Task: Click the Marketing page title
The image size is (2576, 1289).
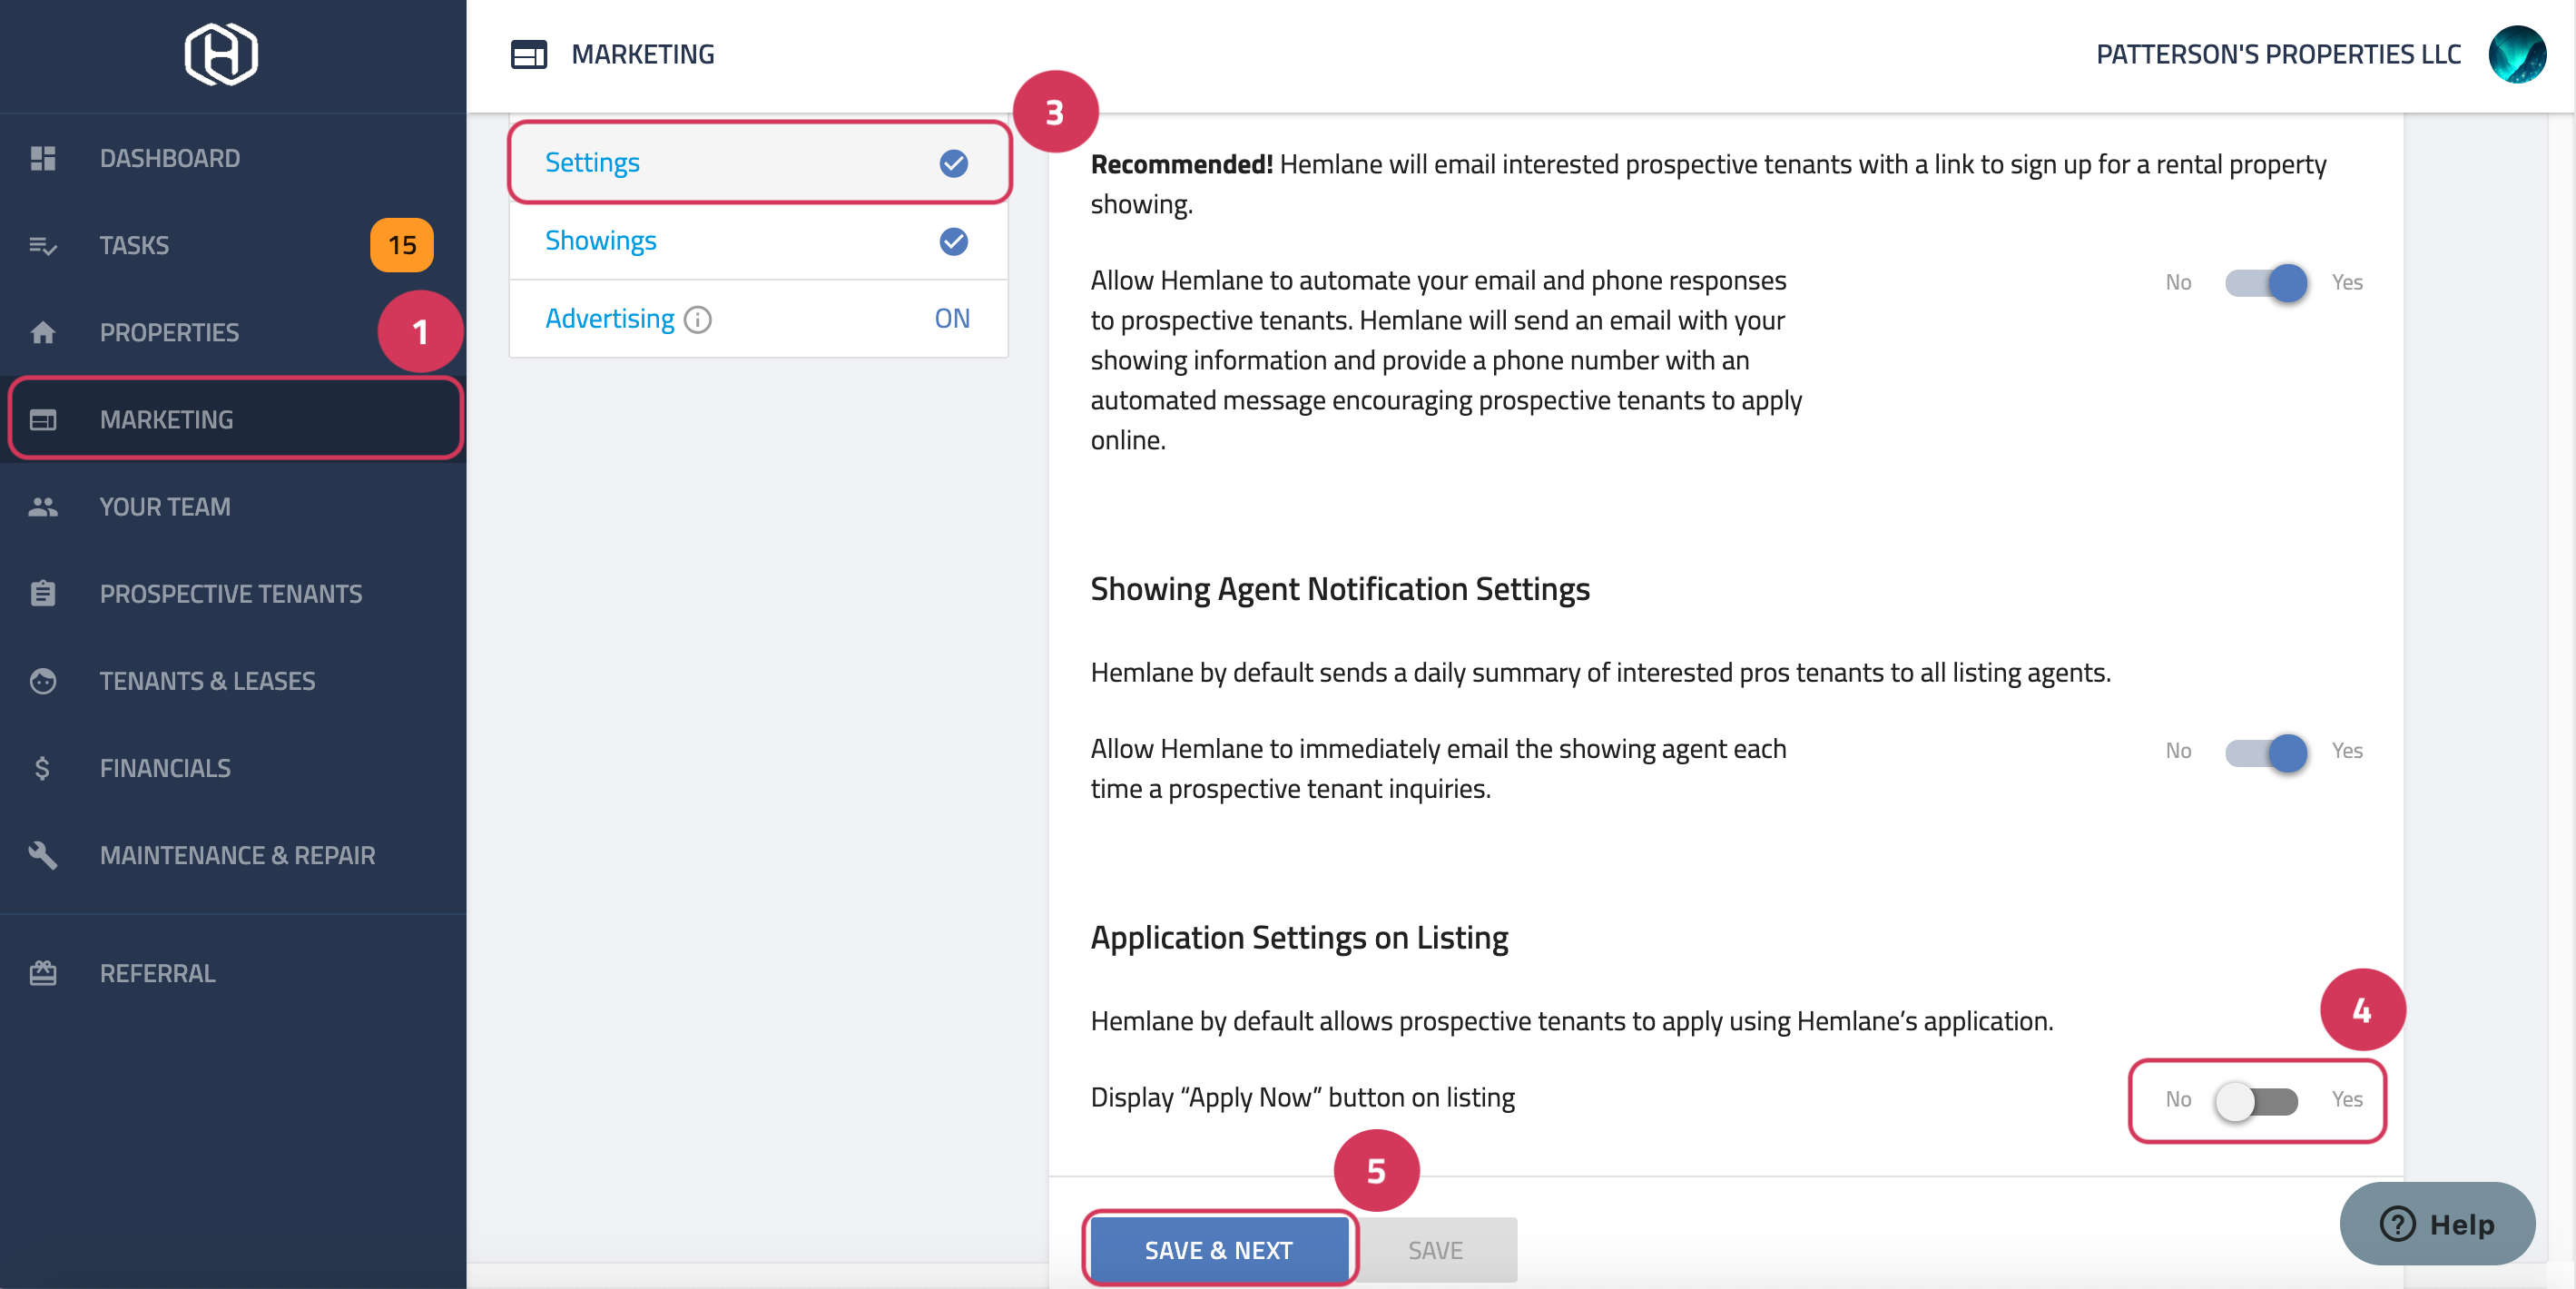Action: (643, 54)
